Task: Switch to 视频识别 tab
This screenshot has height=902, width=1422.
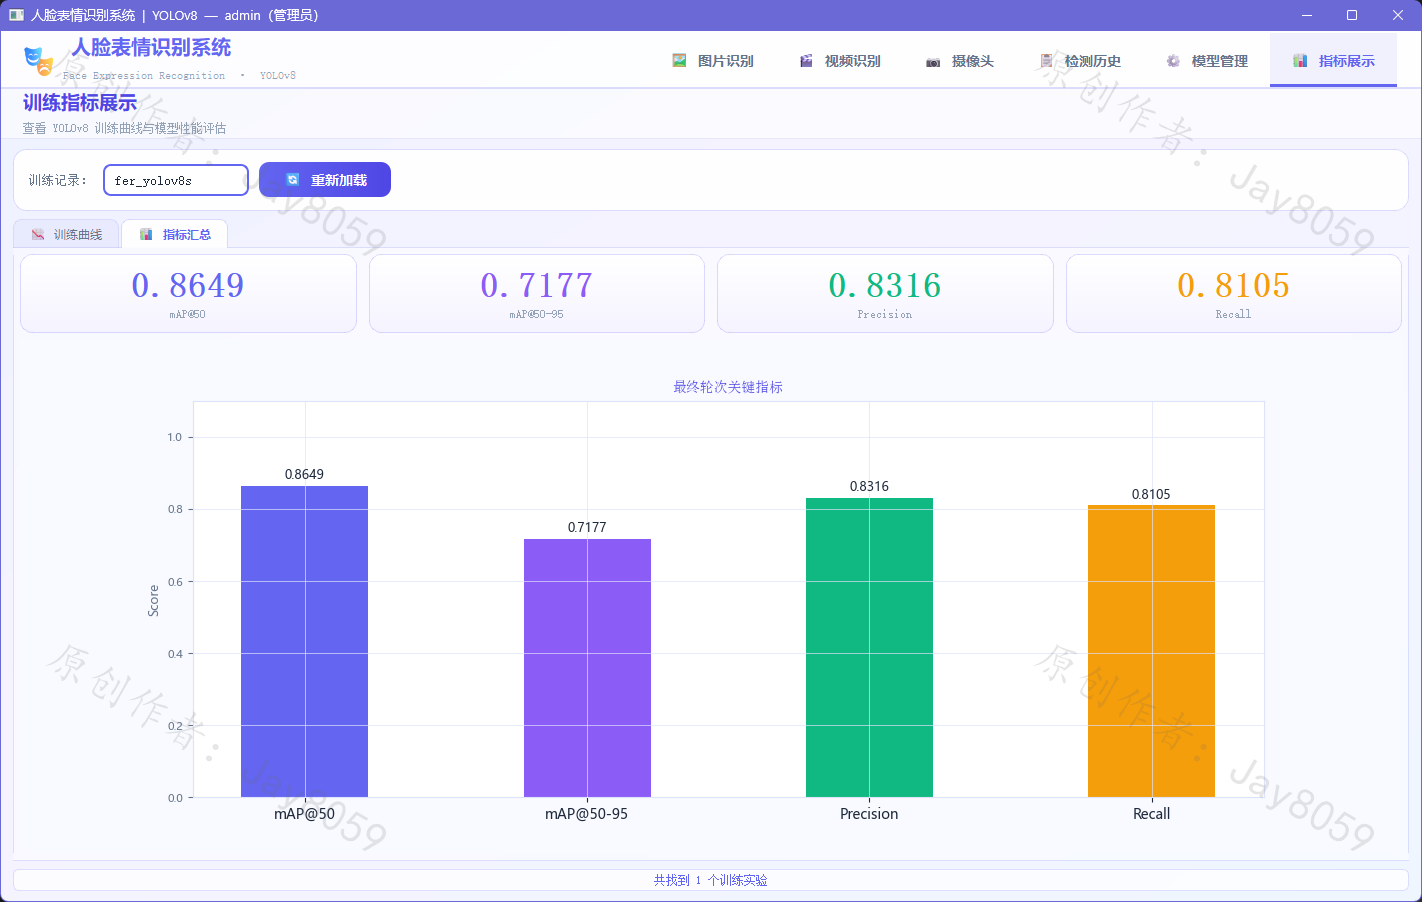Action: coord(841,61)
